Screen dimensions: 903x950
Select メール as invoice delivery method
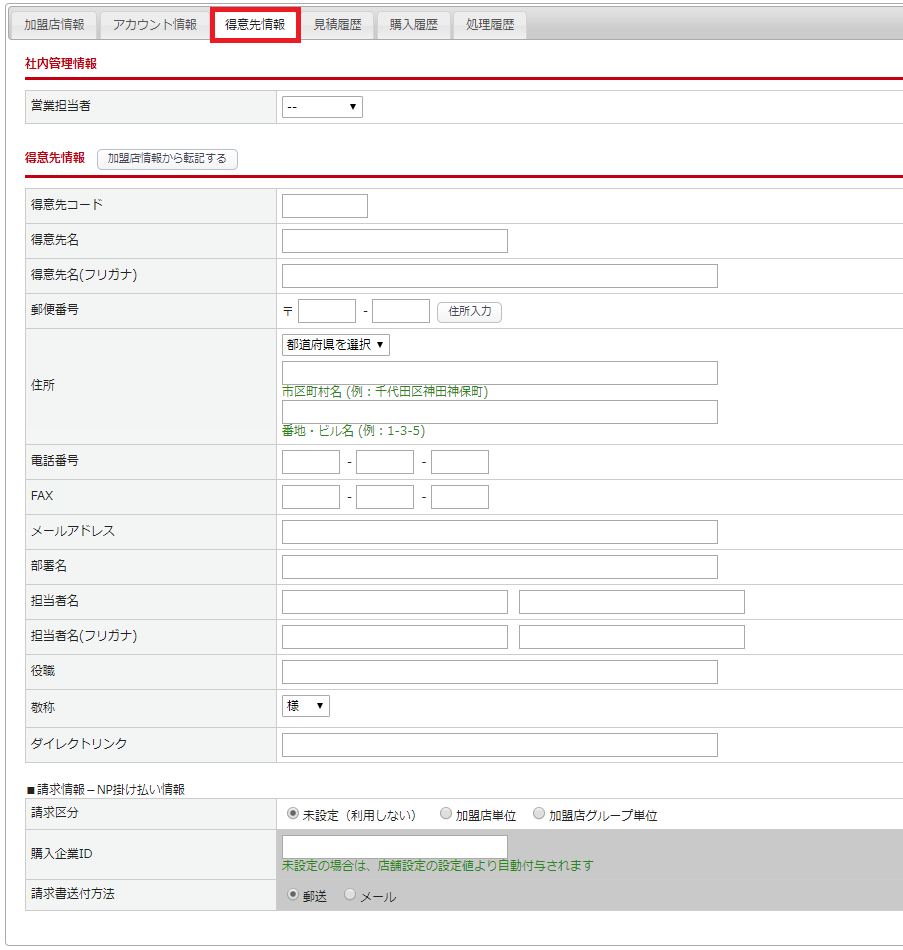pyautogui.click(x=350, y=895)
